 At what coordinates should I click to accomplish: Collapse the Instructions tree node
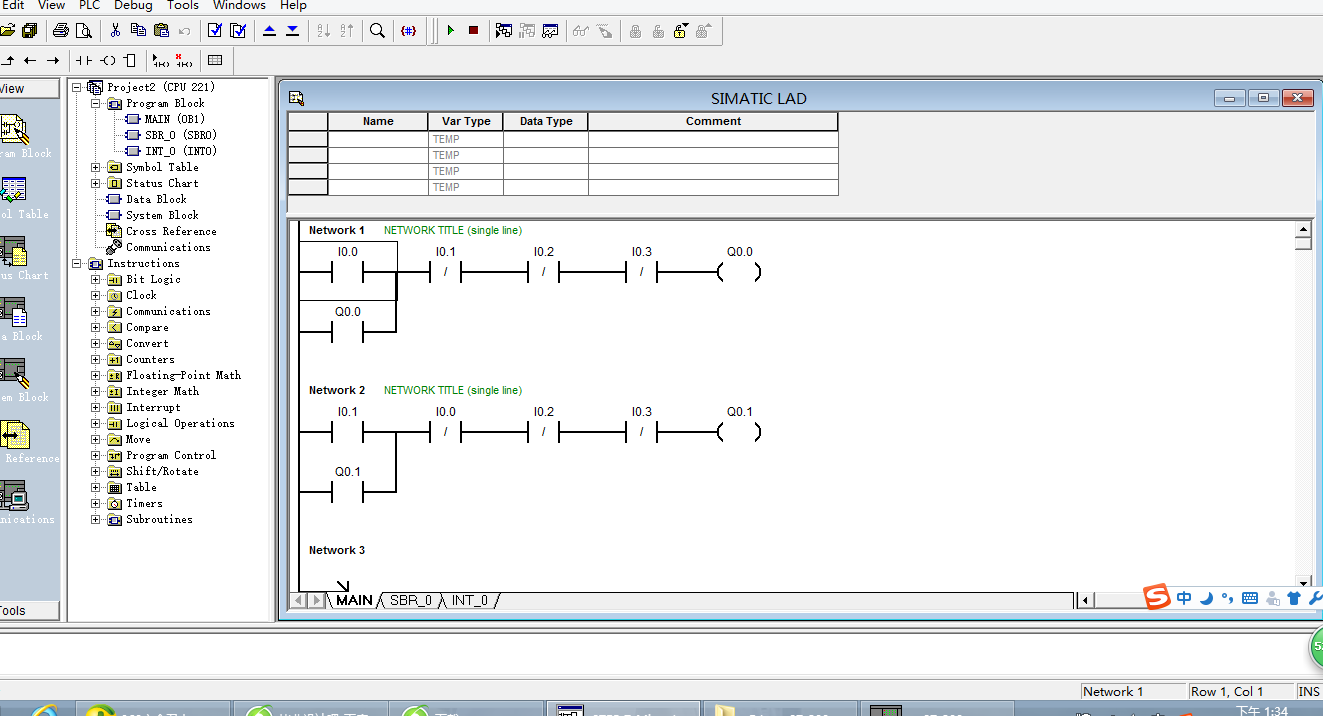[77, 263]
